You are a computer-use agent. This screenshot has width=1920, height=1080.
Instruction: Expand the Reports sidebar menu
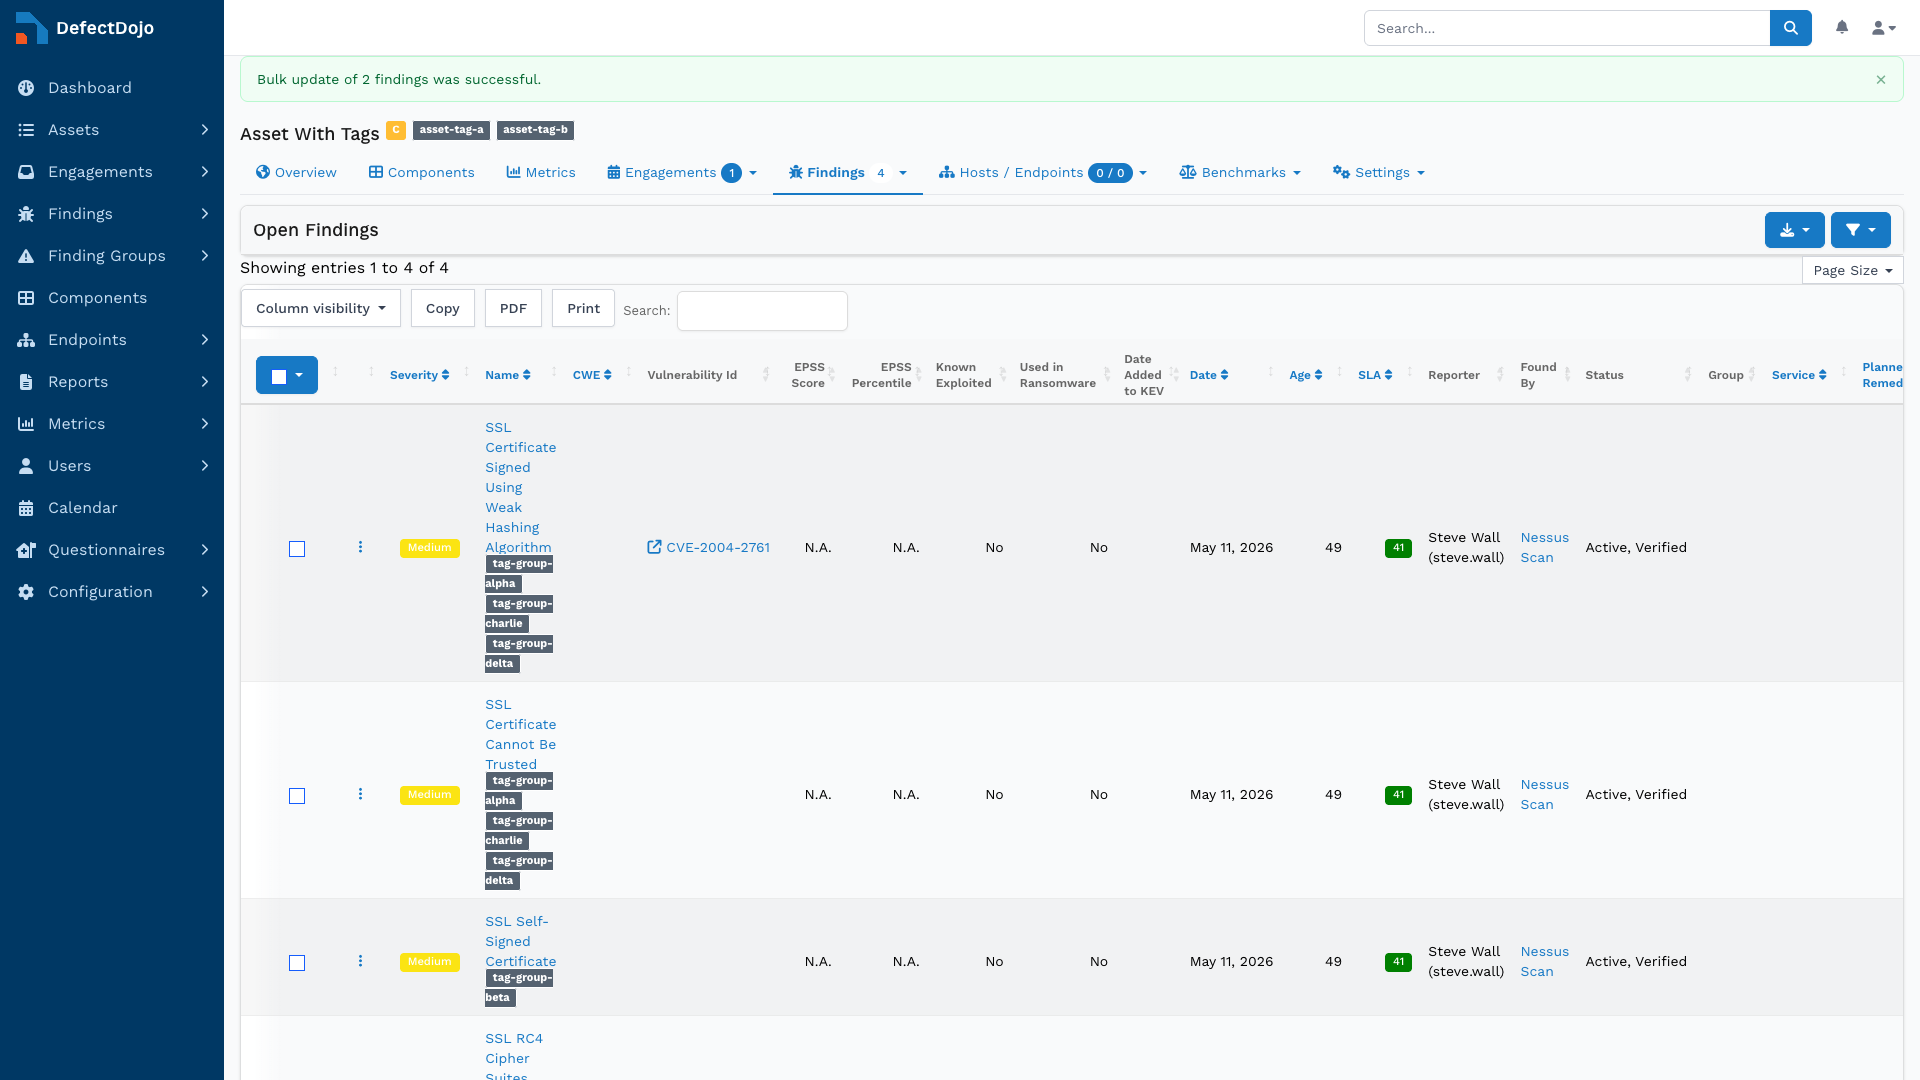(x=112, y=382)
